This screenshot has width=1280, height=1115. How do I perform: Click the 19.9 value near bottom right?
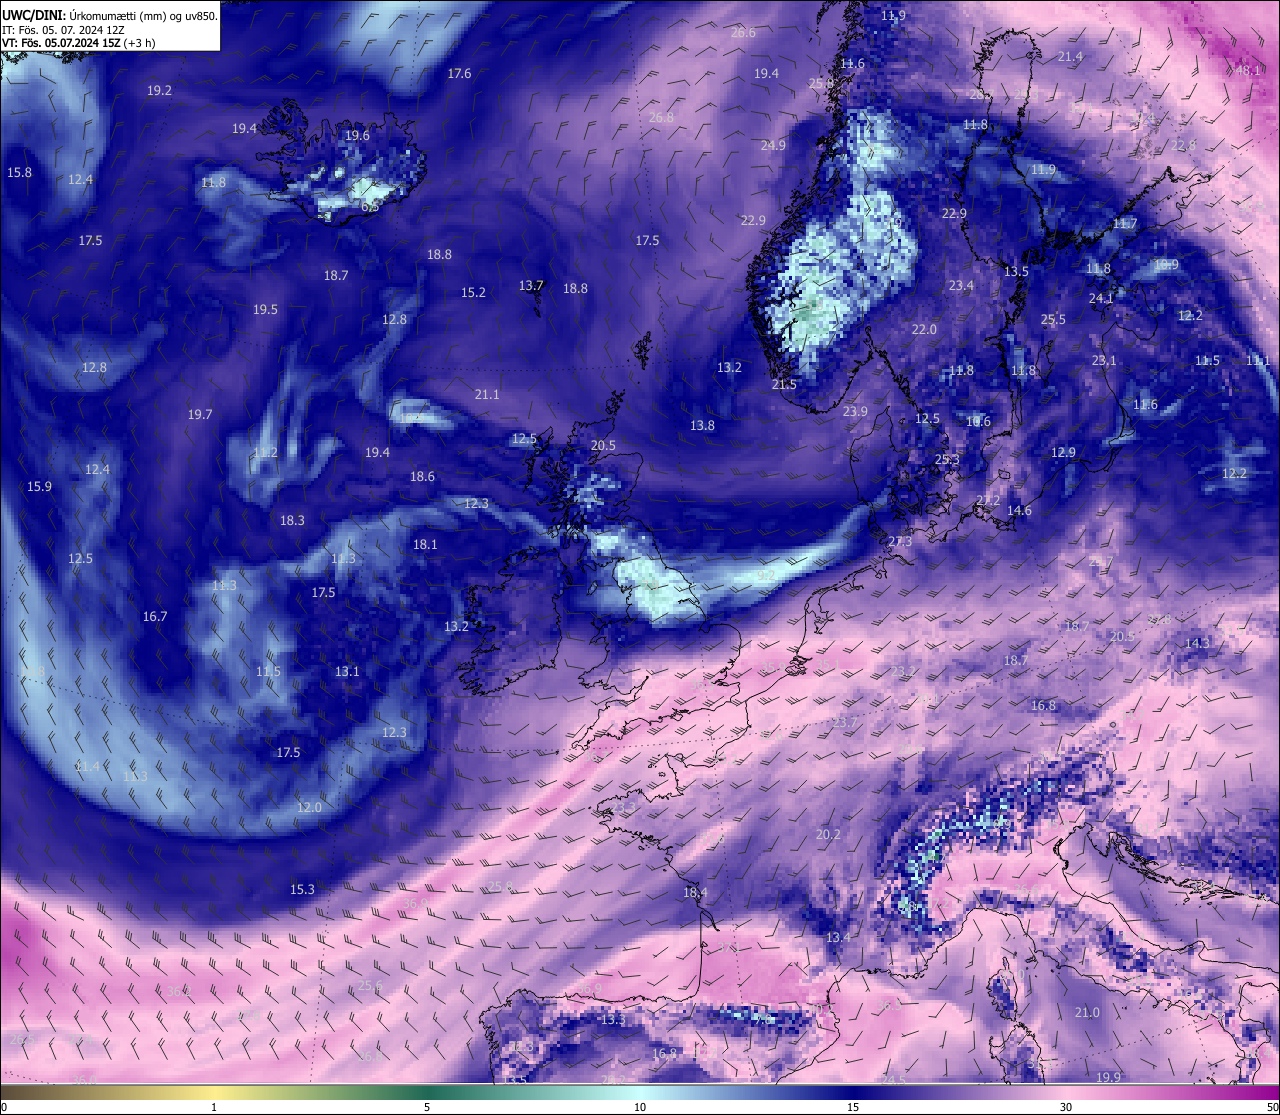coord(1108,1076)
